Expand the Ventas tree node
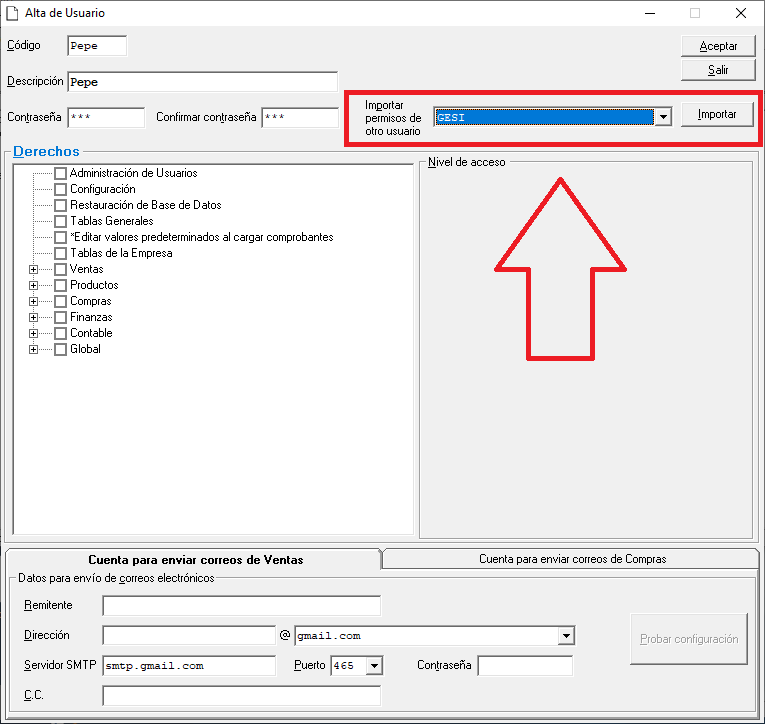Viewport: 765px width, 724px height. 34,269
